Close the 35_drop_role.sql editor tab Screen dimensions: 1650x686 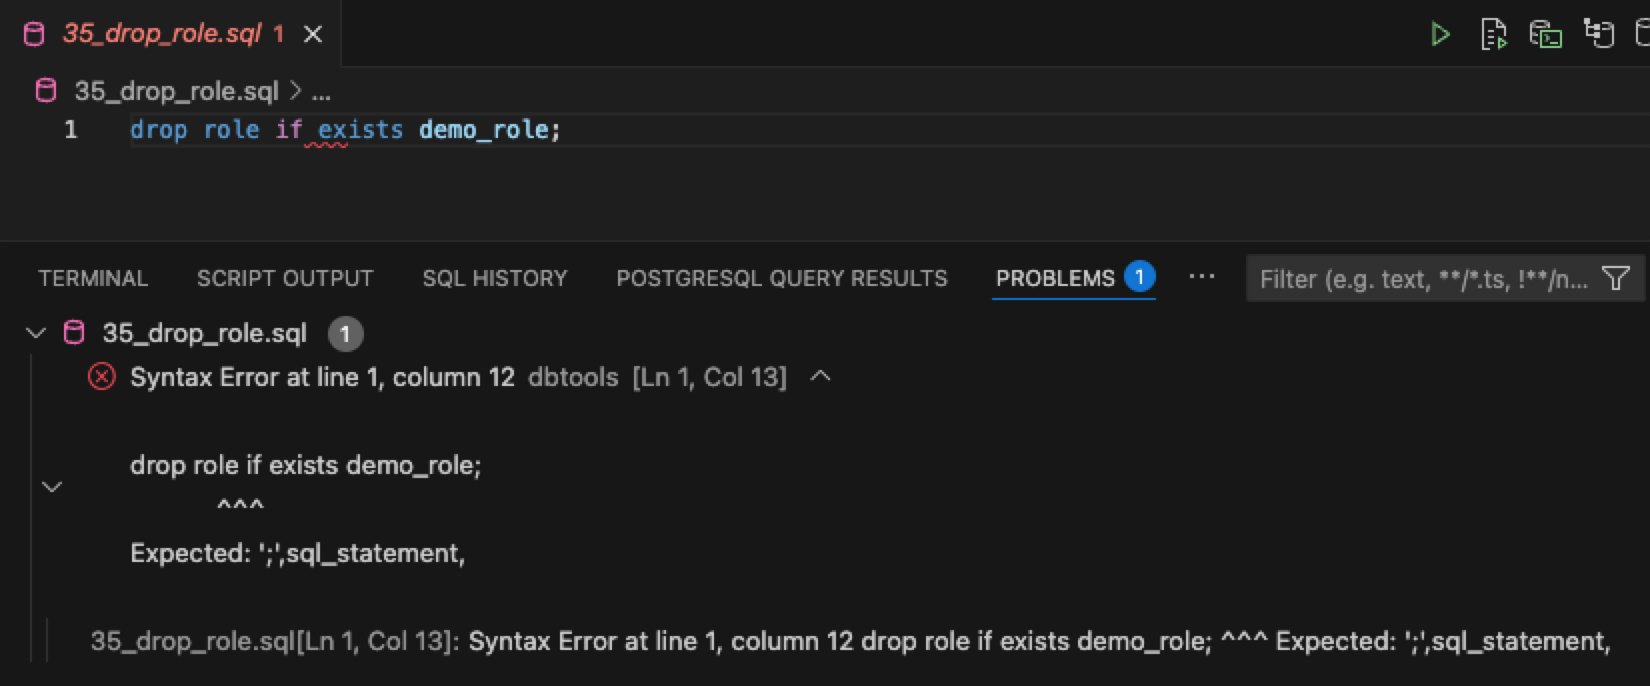313,35
